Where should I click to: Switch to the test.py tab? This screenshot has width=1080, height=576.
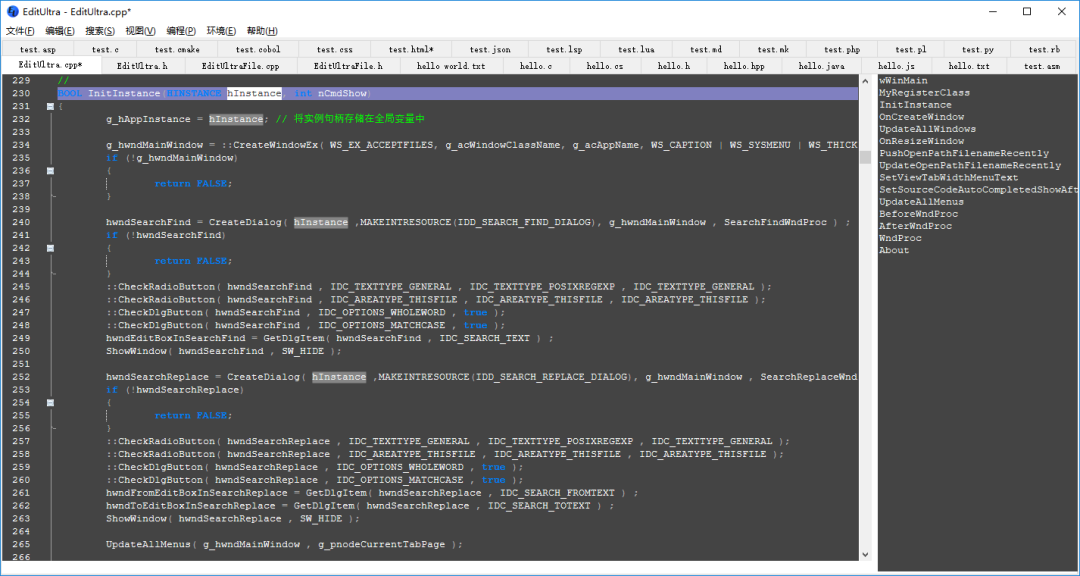click(977, 50)
